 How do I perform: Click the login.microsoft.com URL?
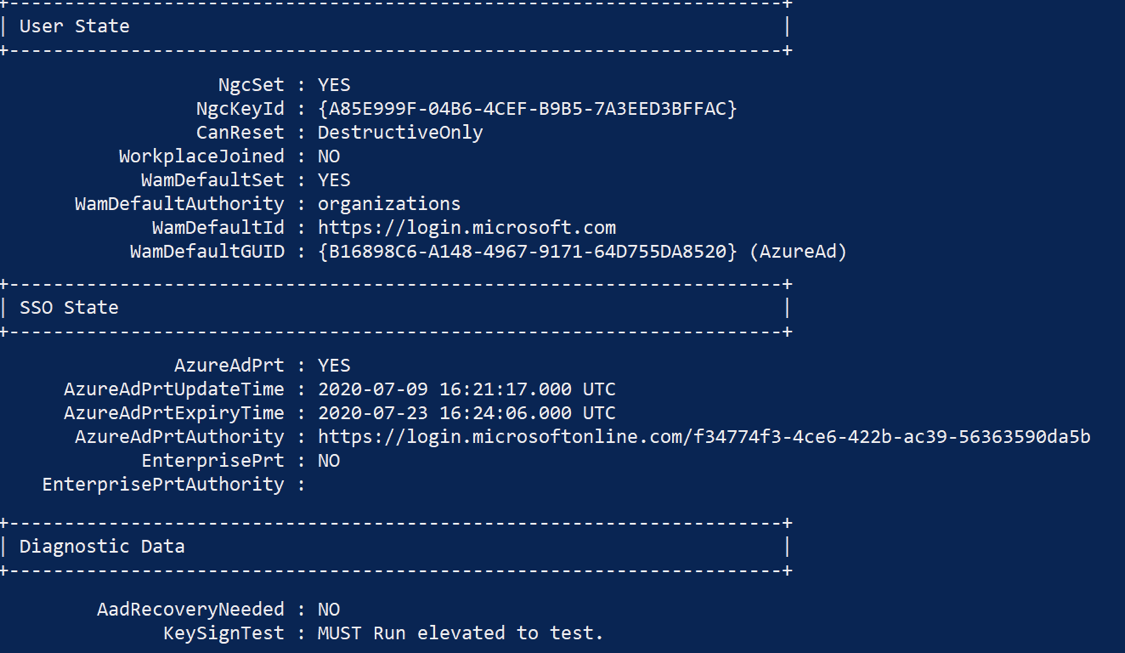pos(466,228)
